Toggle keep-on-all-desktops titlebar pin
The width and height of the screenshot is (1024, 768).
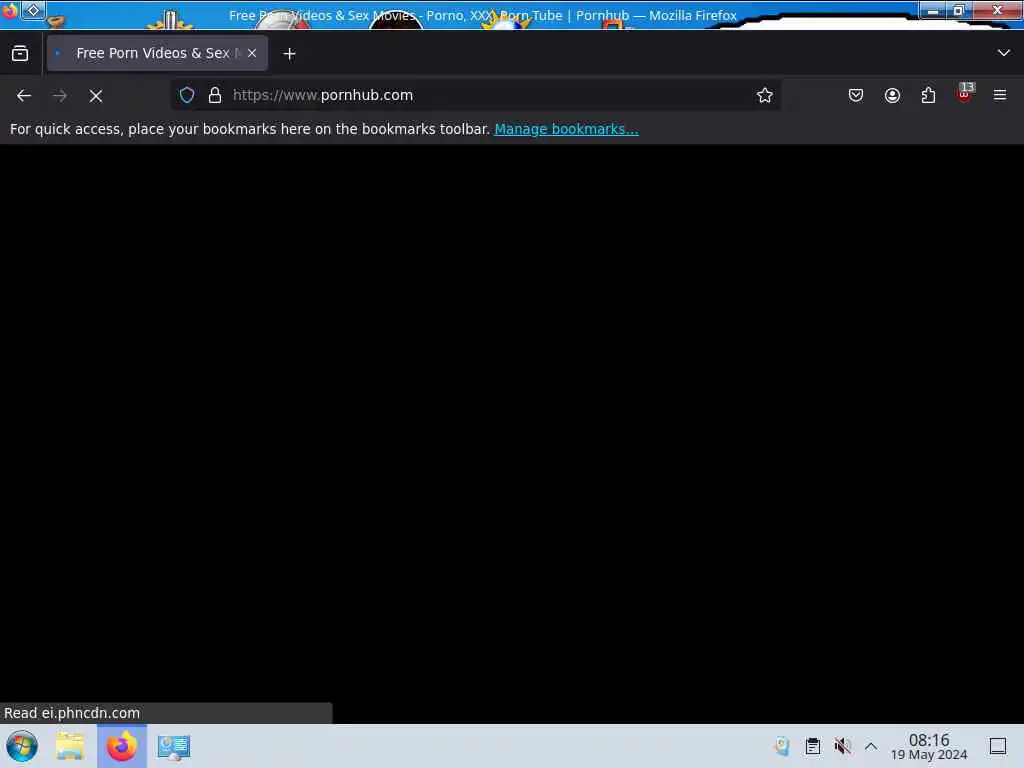coord(33,10)
